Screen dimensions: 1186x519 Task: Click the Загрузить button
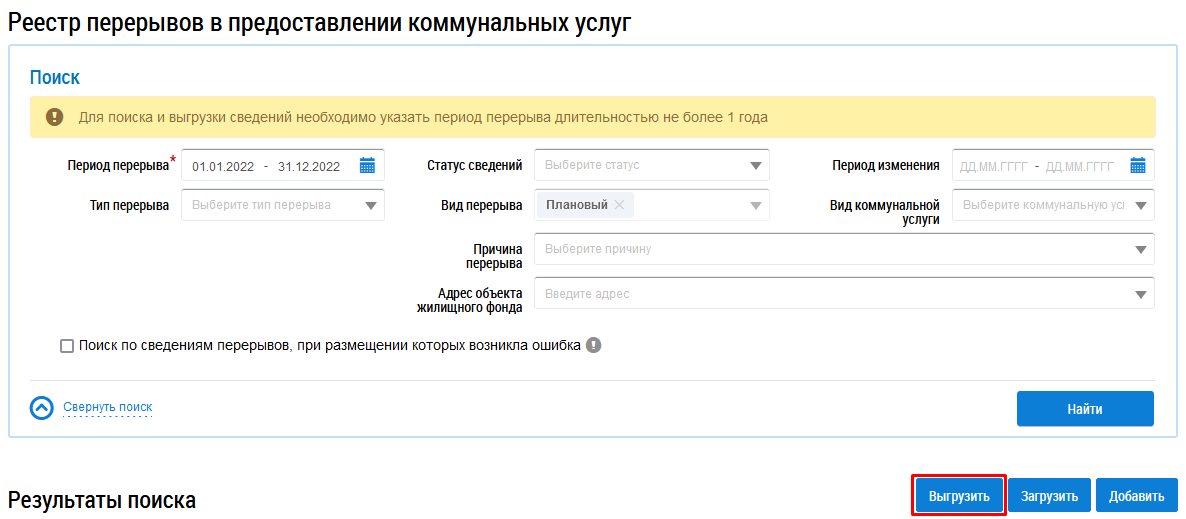(1048, 496)
